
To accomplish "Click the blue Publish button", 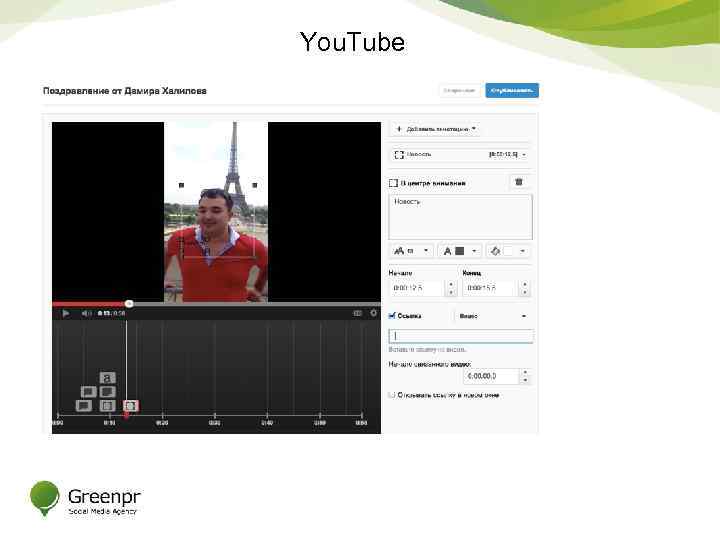I will coord(512,90).
